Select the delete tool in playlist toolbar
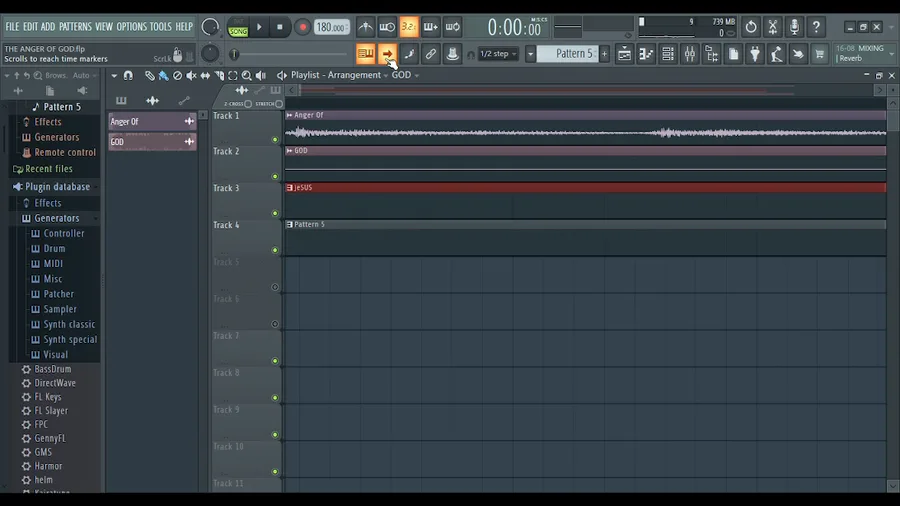 177,75
